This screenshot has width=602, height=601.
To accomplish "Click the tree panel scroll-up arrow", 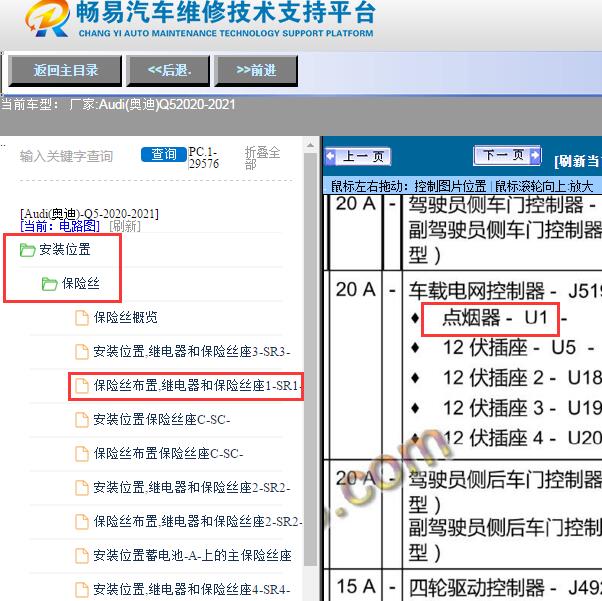I will coord(310,146).
